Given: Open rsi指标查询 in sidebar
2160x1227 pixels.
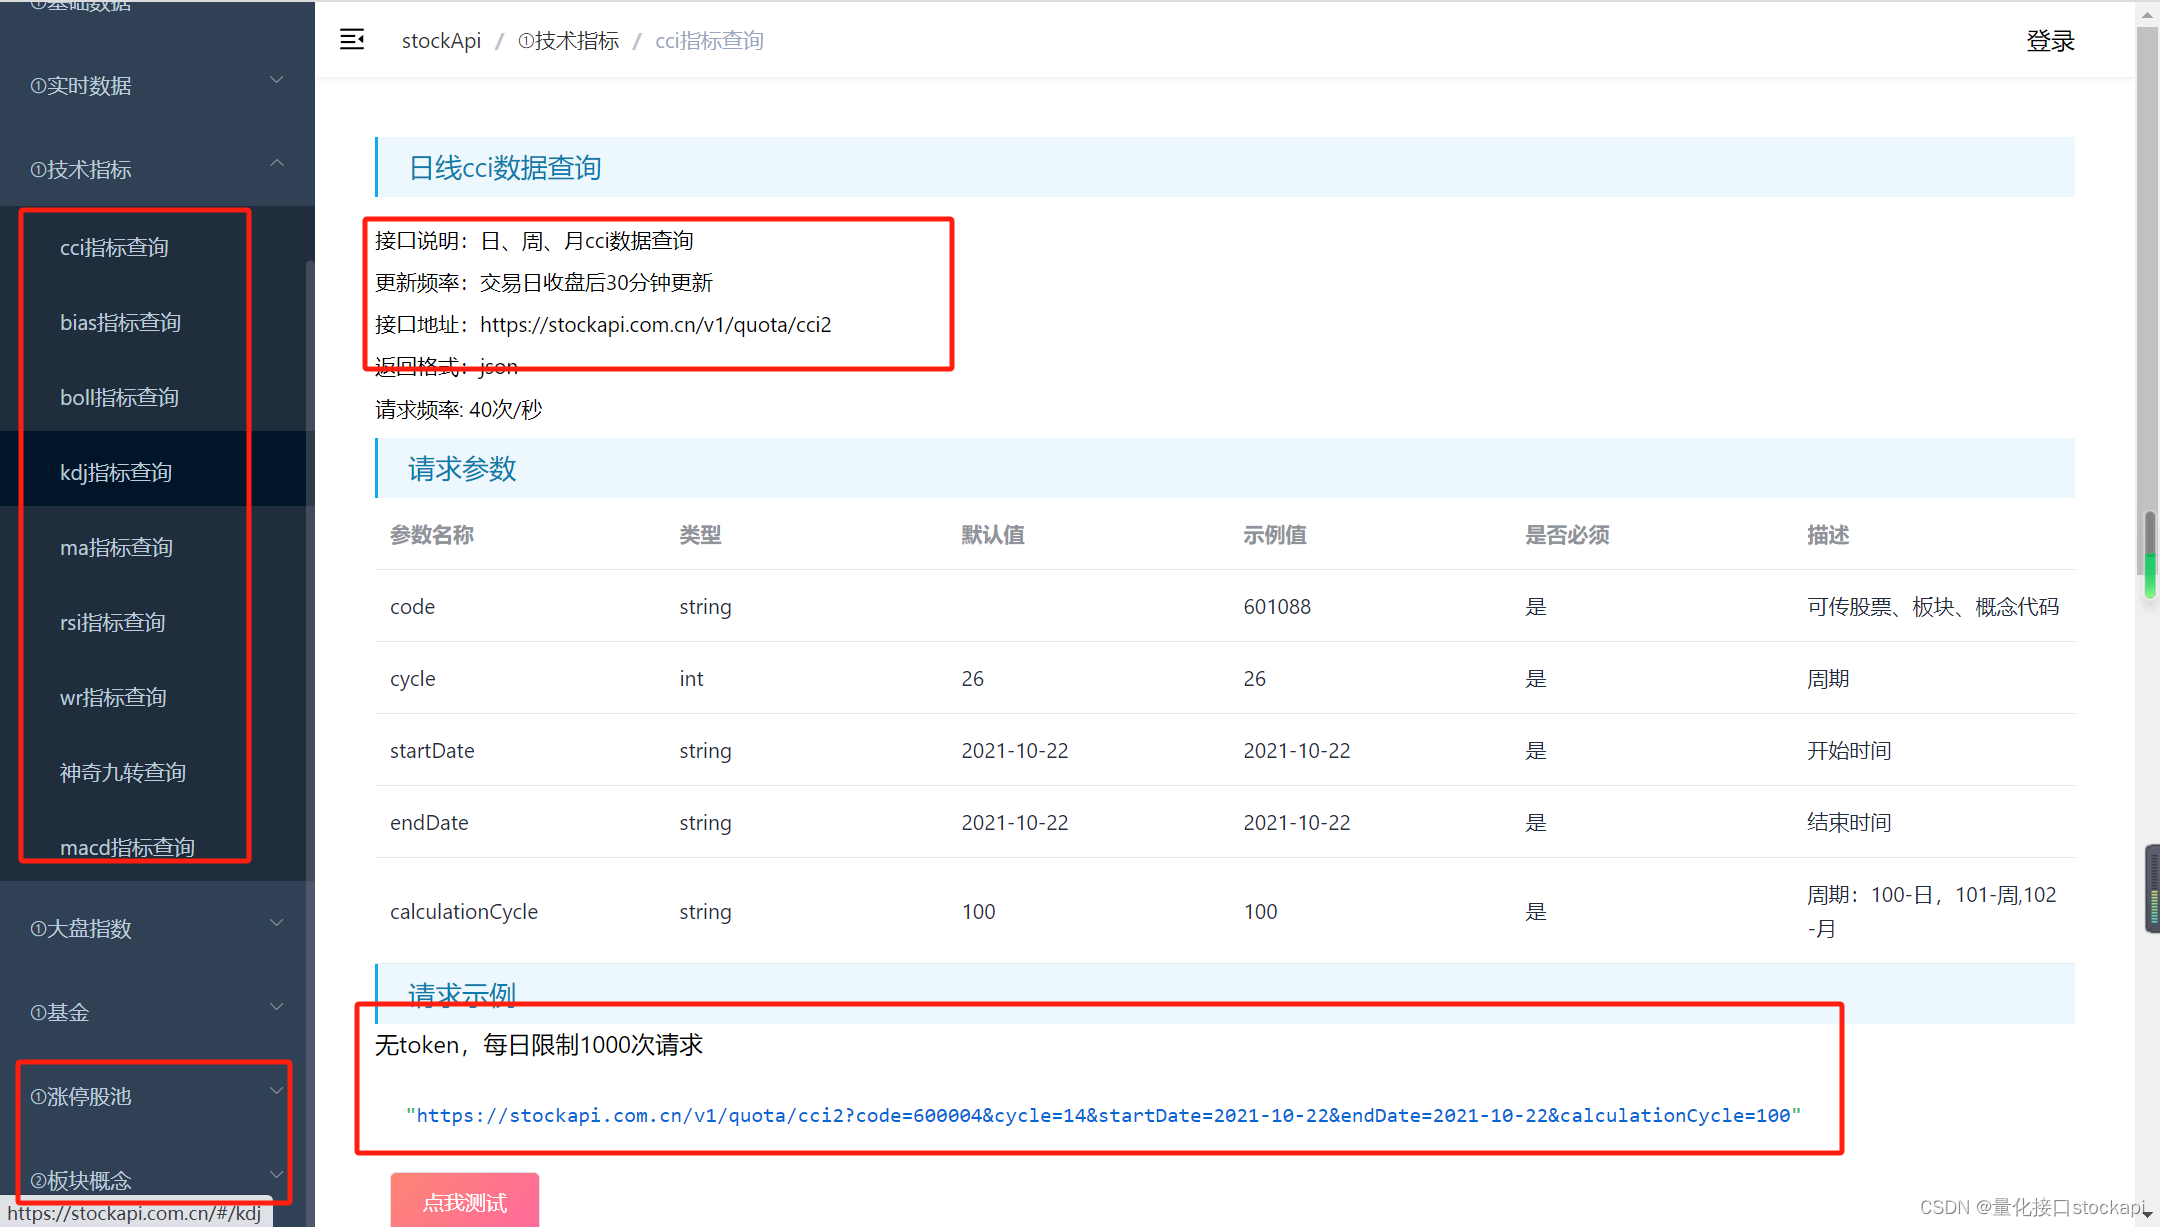Looking at the screenshot, I should click(x=112, y=622).
